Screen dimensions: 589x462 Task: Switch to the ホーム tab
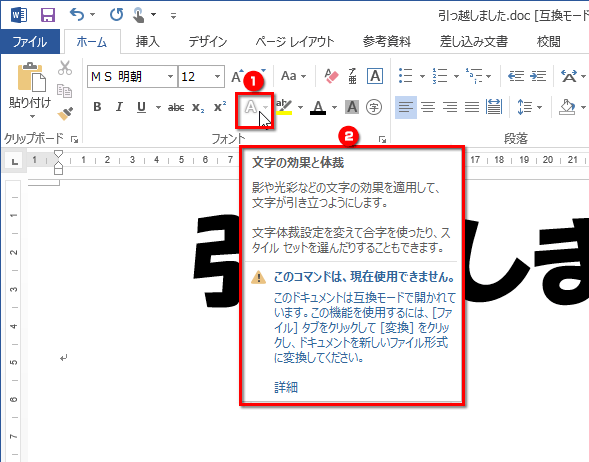click(x=92, y=41)
